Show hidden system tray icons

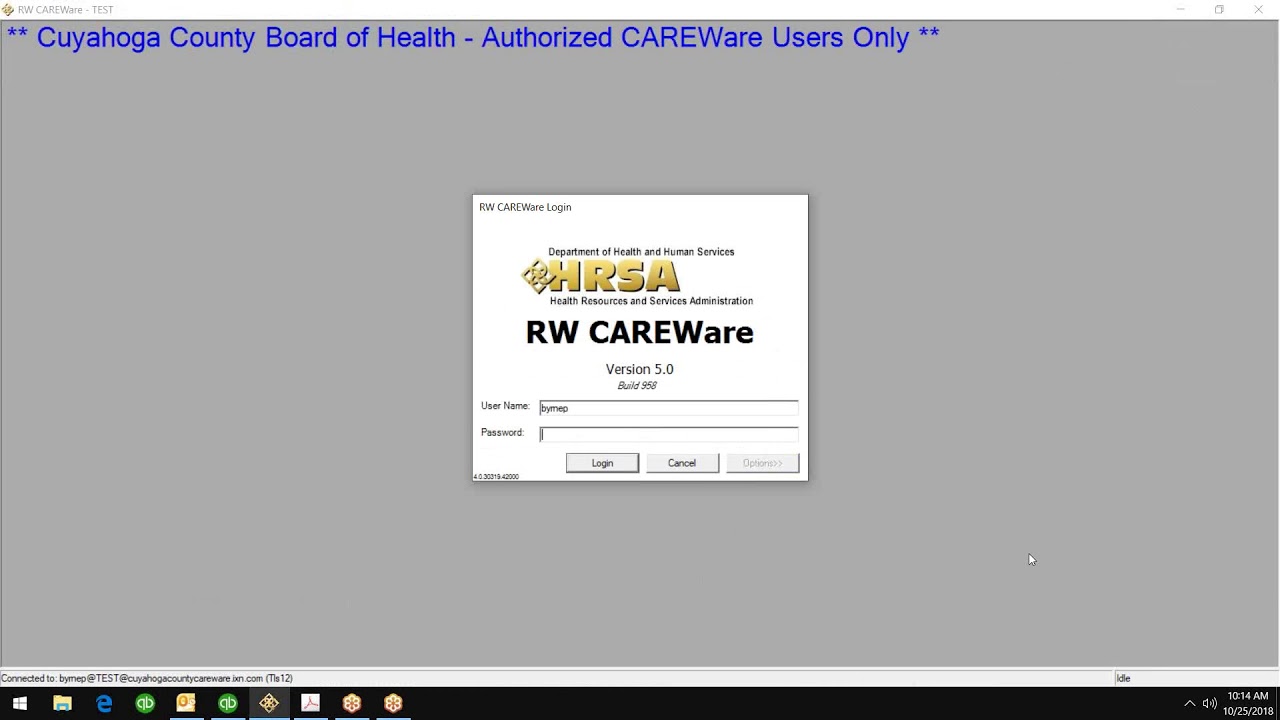pyautogui.click(x=1190, y=703)
